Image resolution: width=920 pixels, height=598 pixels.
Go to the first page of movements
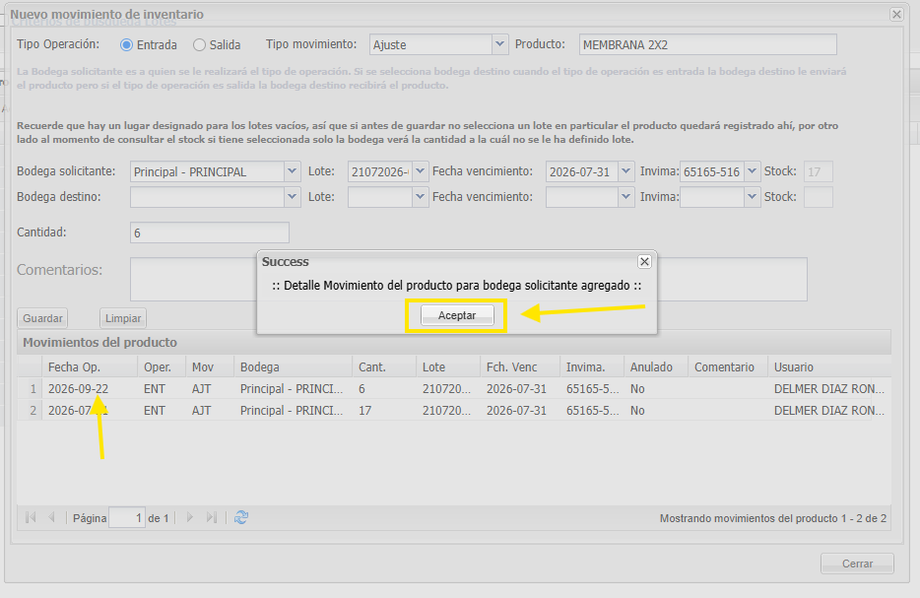tap(31, 518)
